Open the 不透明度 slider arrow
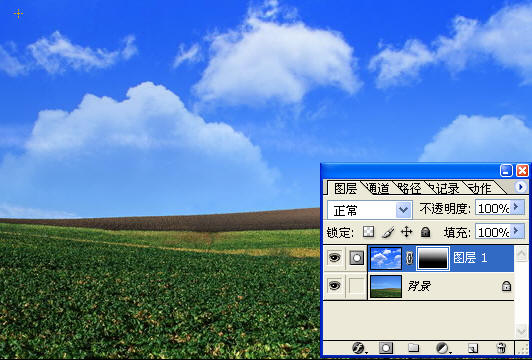 pyautogui.click(x=517, y=208)
